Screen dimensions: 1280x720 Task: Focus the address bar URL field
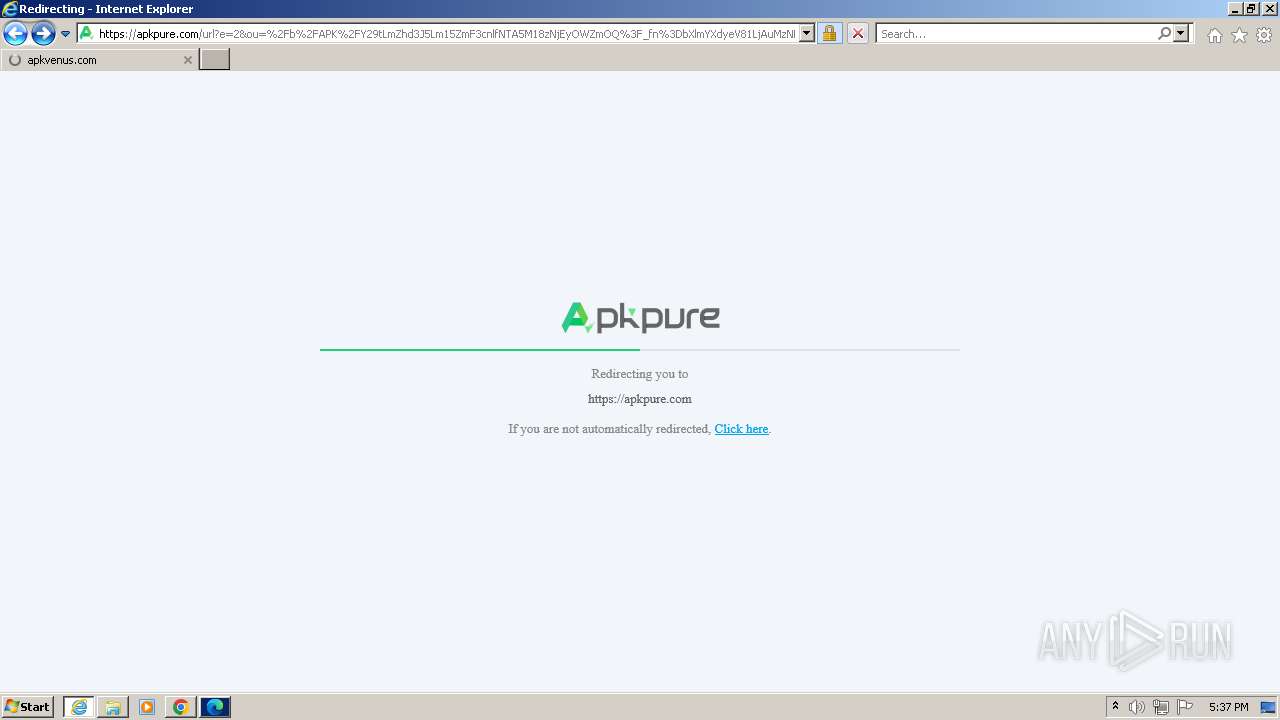[x=447, y=33]
